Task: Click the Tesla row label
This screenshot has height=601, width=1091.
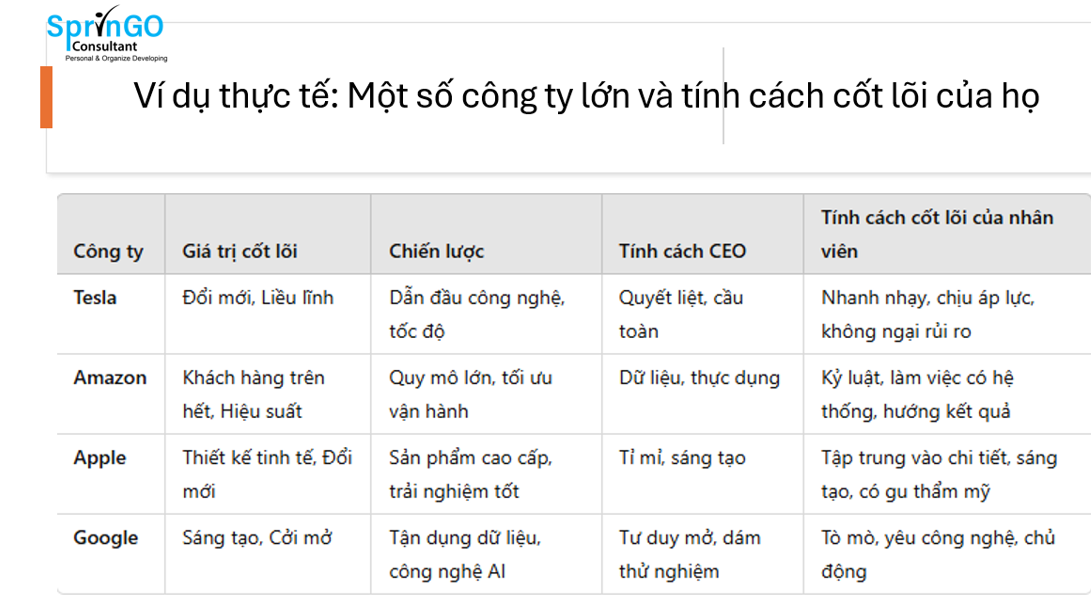Action: click(95, 298)
